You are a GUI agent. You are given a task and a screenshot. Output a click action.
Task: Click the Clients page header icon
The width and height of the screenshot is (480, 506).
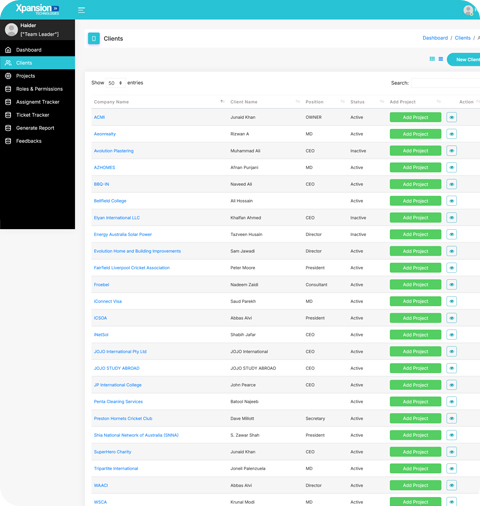click(x=94, y=38)
